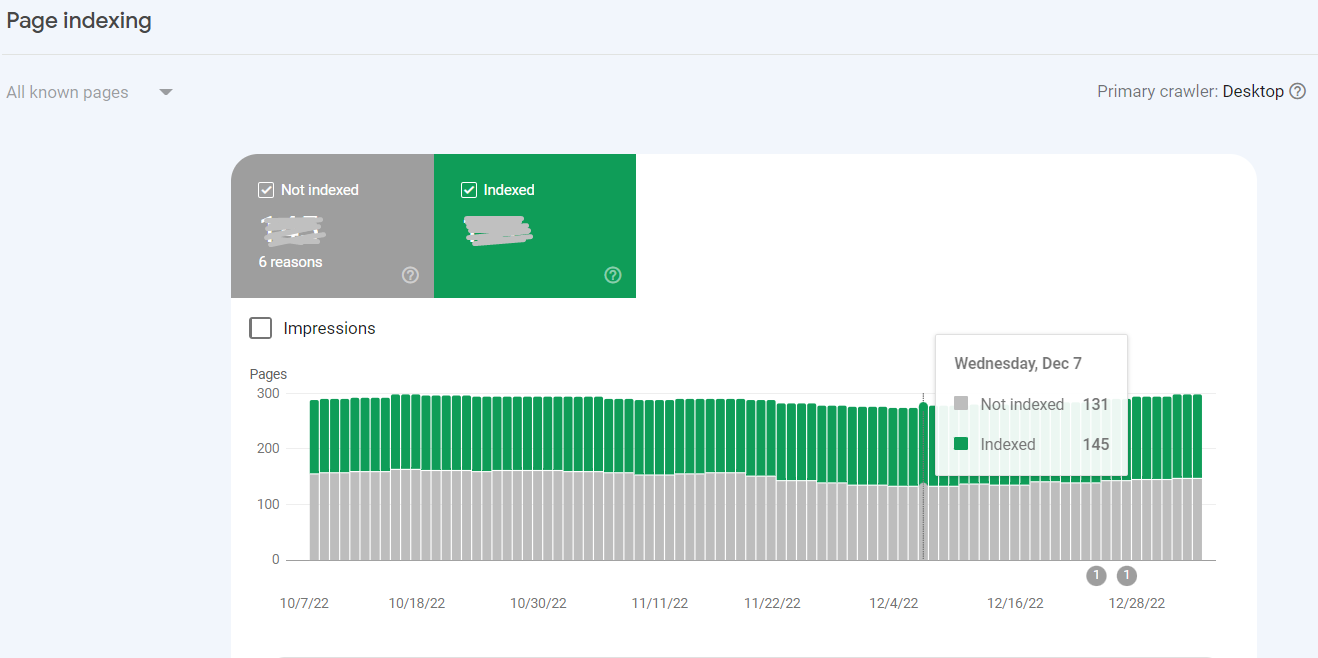1318x658 pixels.
Task: Click green Indexed legend swatch in tooltip
Action: click(x=961, y=444)
